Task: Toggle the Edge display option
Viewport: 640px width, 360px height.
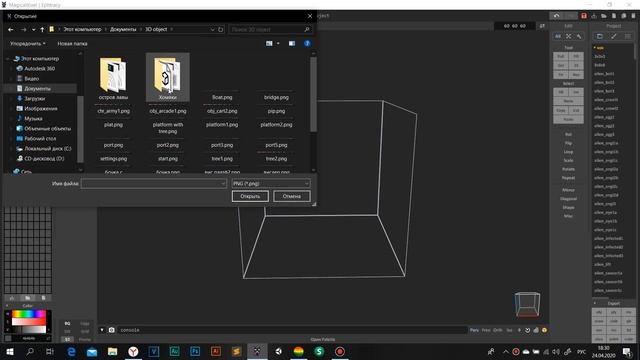Action: 84,323
